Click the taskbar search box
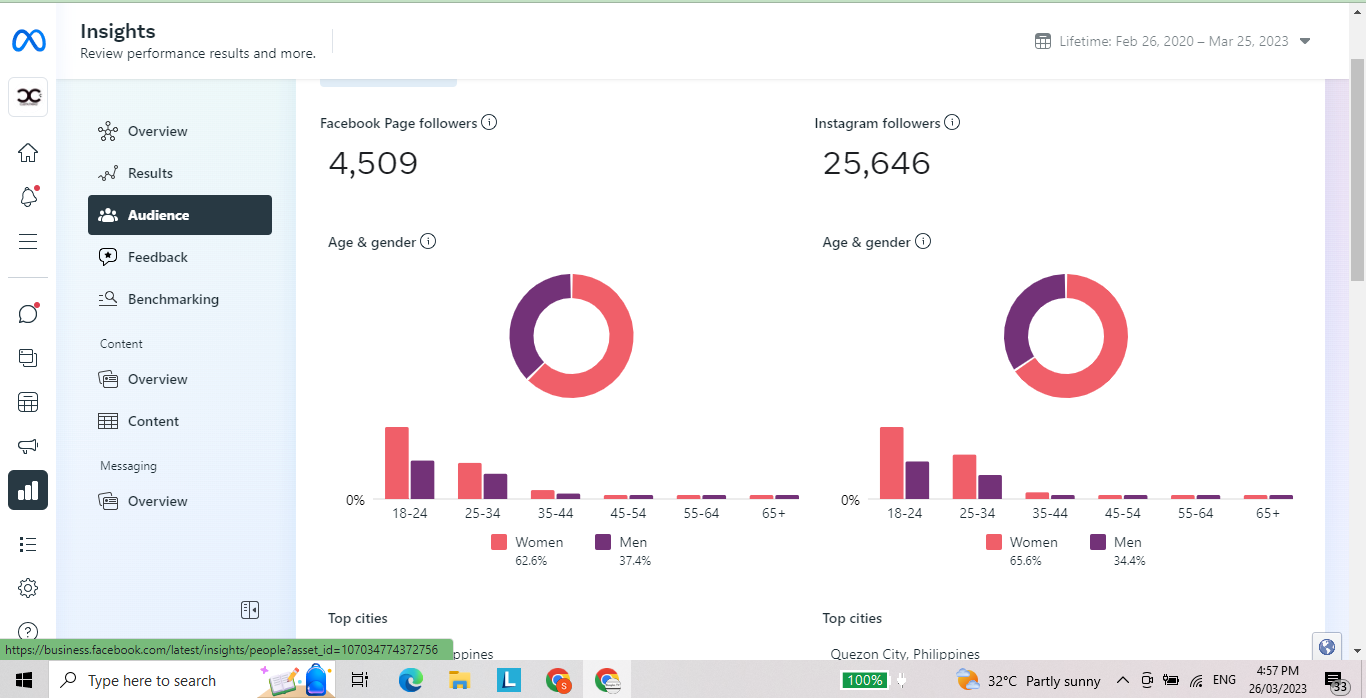Screen dimensions: 1366x698 tap(190, 680)
